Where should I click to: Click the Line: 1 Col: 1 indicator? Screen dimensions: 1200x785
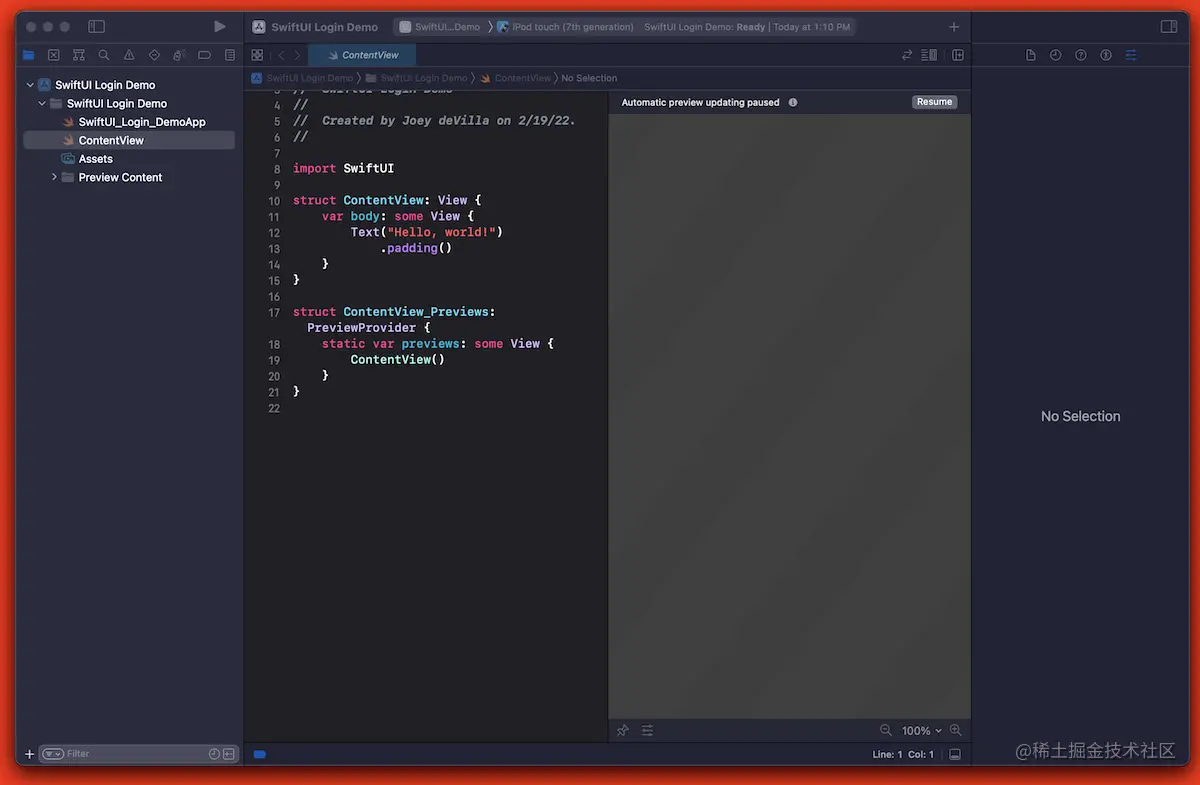pyautogui.click(x=903, y=754)
